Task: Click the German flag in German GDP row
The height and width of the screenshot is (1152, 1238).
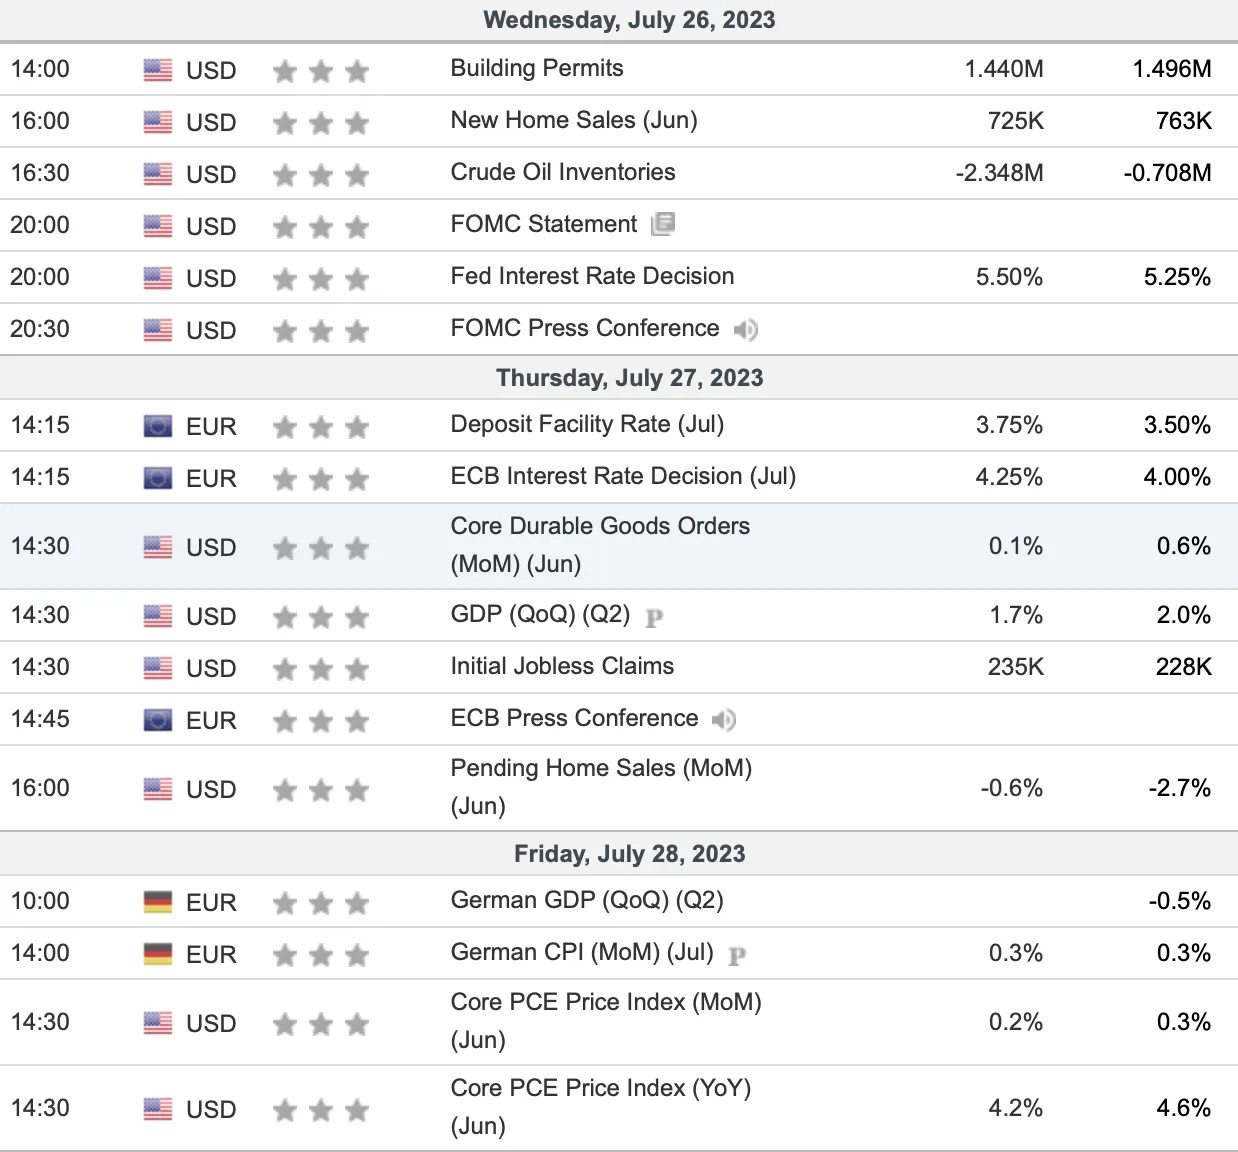Action: click(158, 902)
